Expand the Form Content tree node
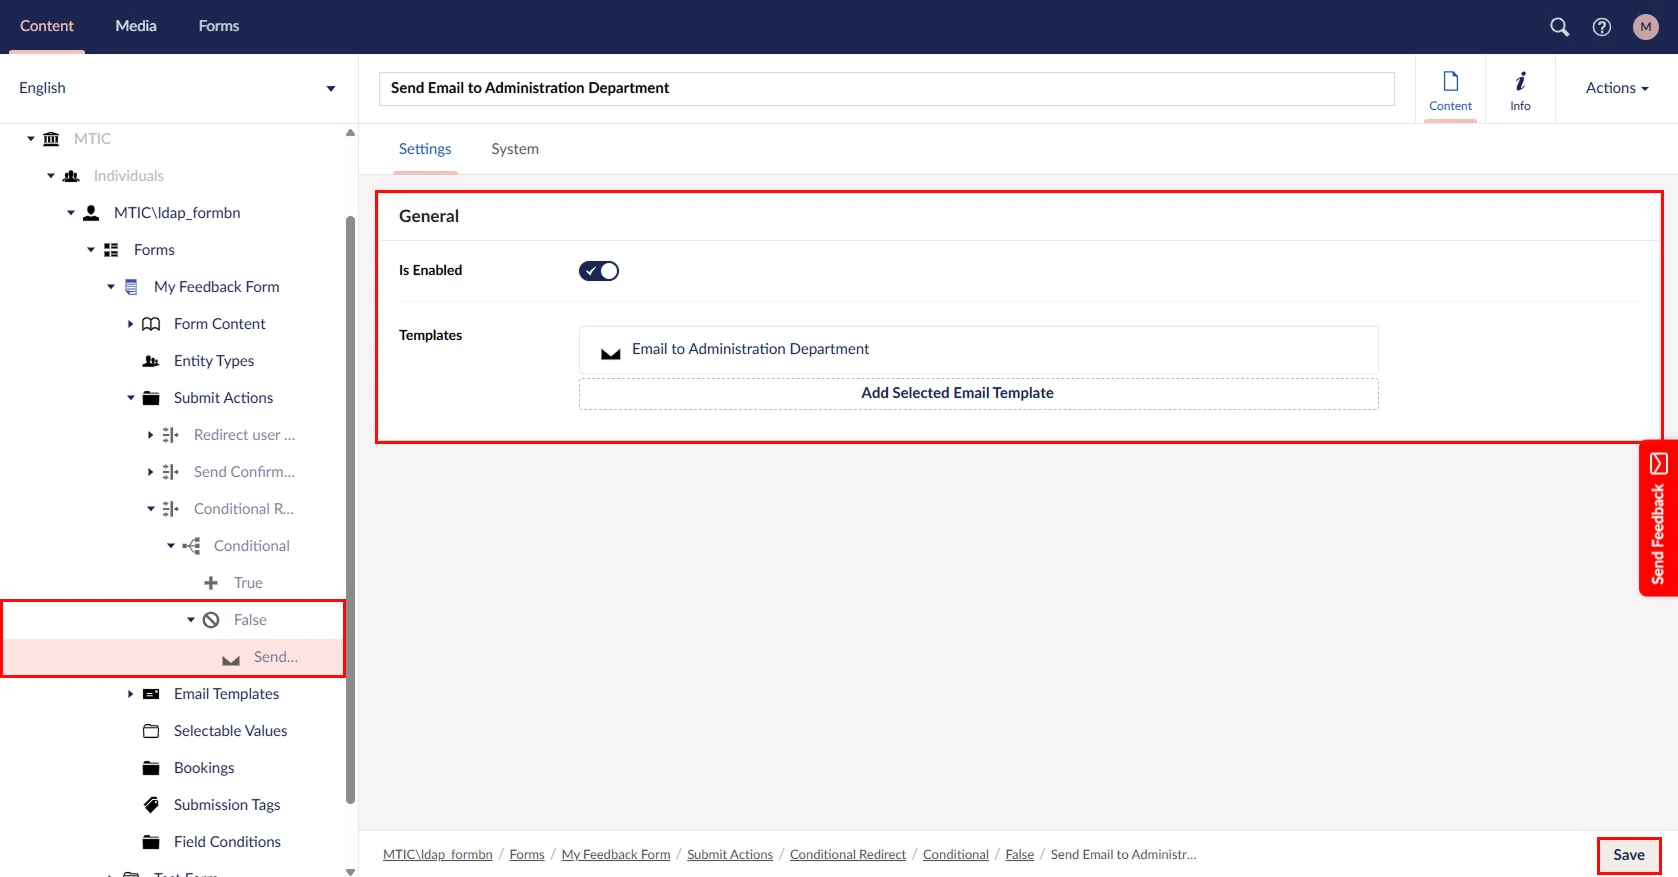 coord(130,324)
